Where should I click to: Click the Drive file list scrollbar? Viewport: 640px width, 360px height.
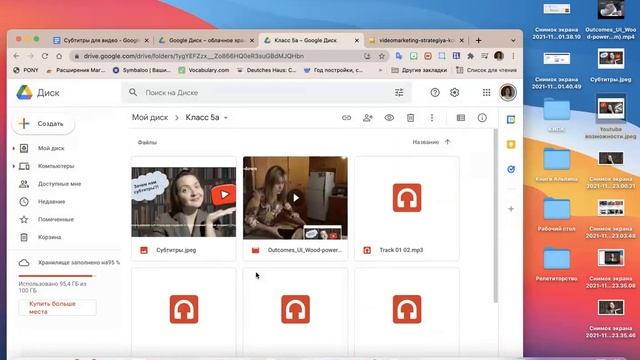496,216
